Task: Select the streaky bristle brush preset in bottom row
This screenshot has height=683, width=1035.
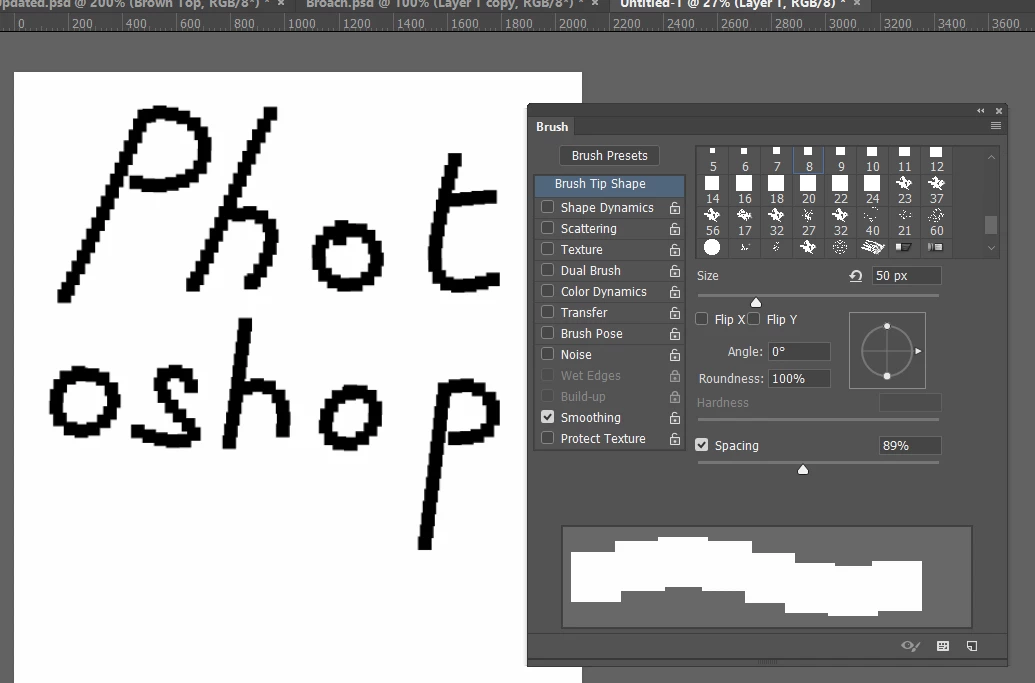Action: tap(873, 247)
